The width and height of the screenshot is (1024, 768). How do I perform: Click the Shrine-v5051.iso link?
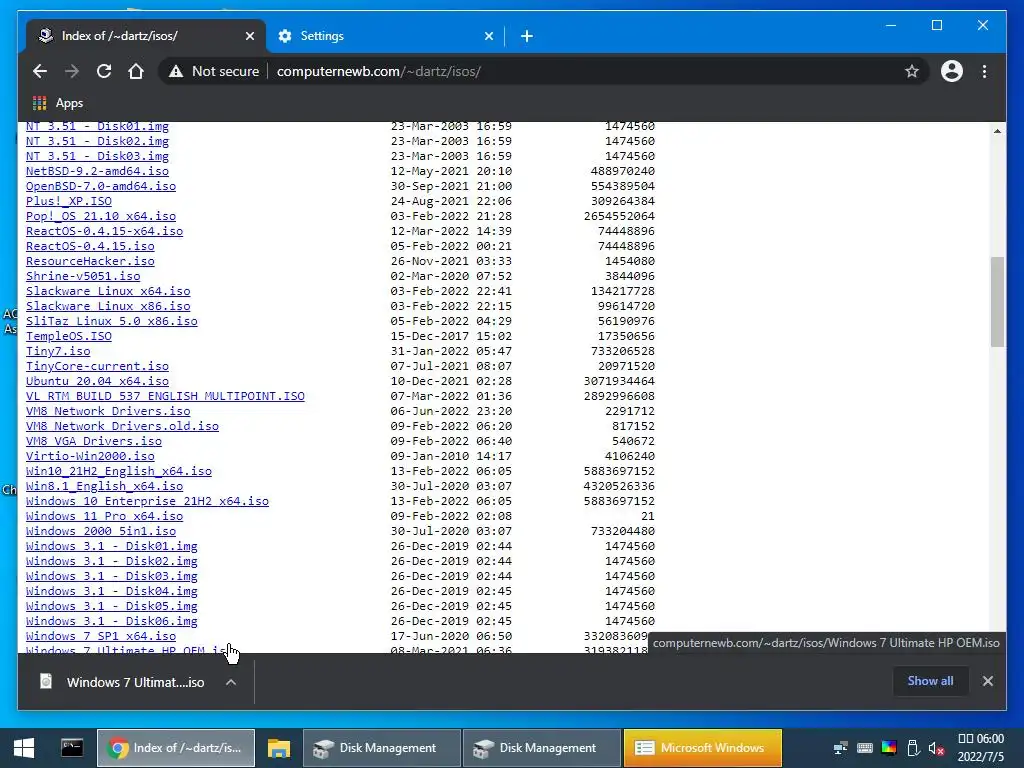coord(83,276)
